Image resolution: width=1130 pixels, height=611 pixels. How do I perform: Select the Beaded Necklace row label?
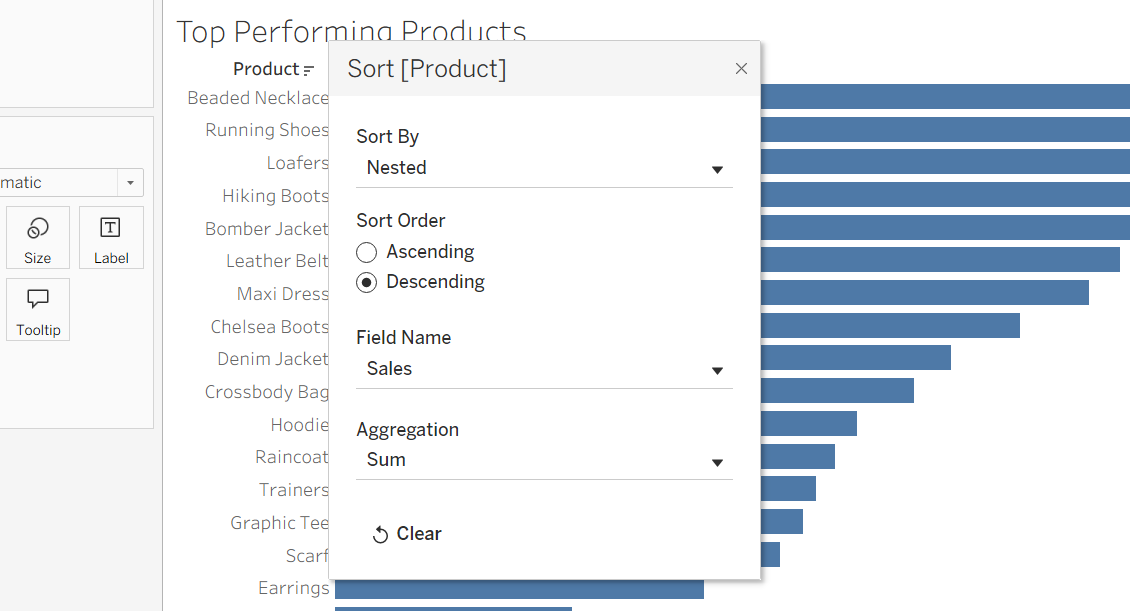pyautogui.click(x=258, y=98)
